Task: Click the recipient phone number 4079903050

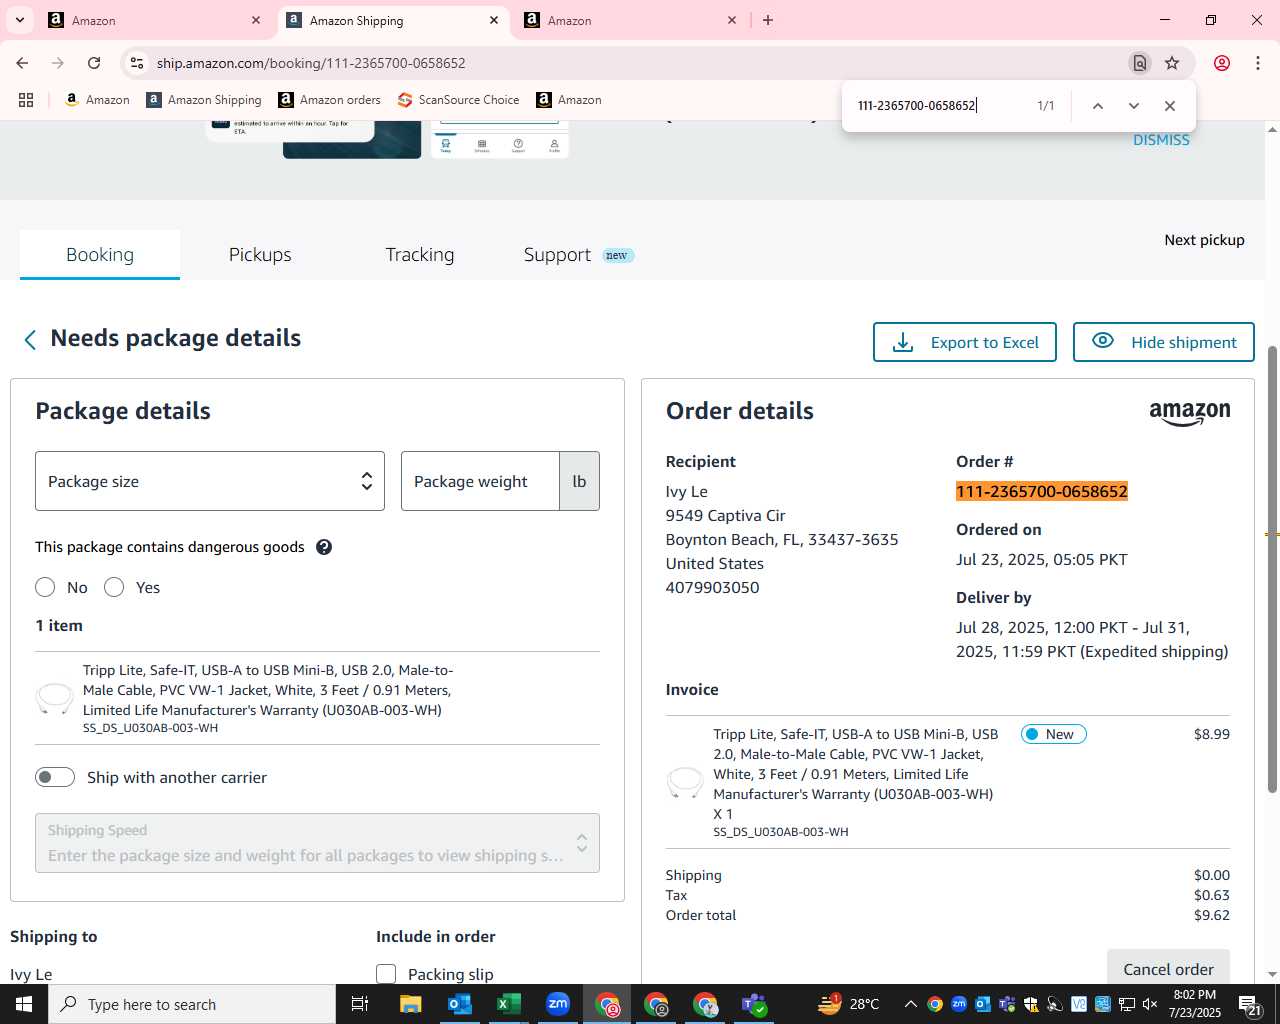Action: pos(713,587)
